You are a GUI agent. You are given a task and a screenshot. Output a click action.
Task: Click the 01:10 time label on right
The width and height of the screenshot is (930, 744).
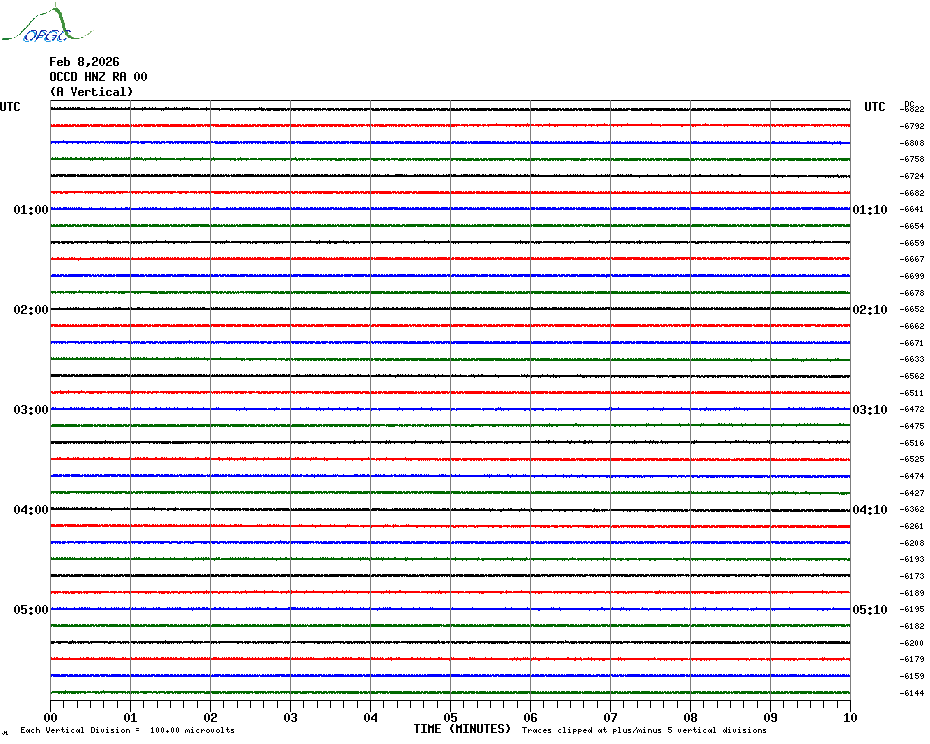coord(869,210)
